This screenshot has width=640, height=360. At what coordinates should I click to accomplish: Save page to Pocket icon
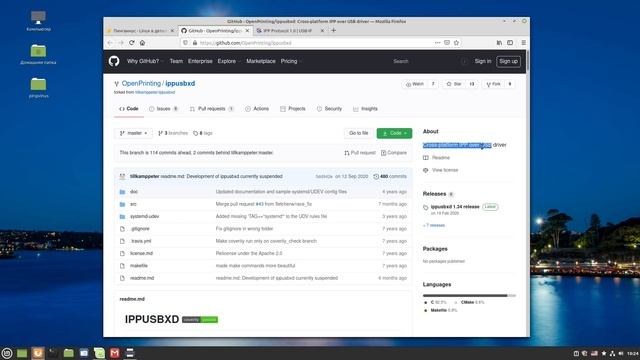coord(447,42)
